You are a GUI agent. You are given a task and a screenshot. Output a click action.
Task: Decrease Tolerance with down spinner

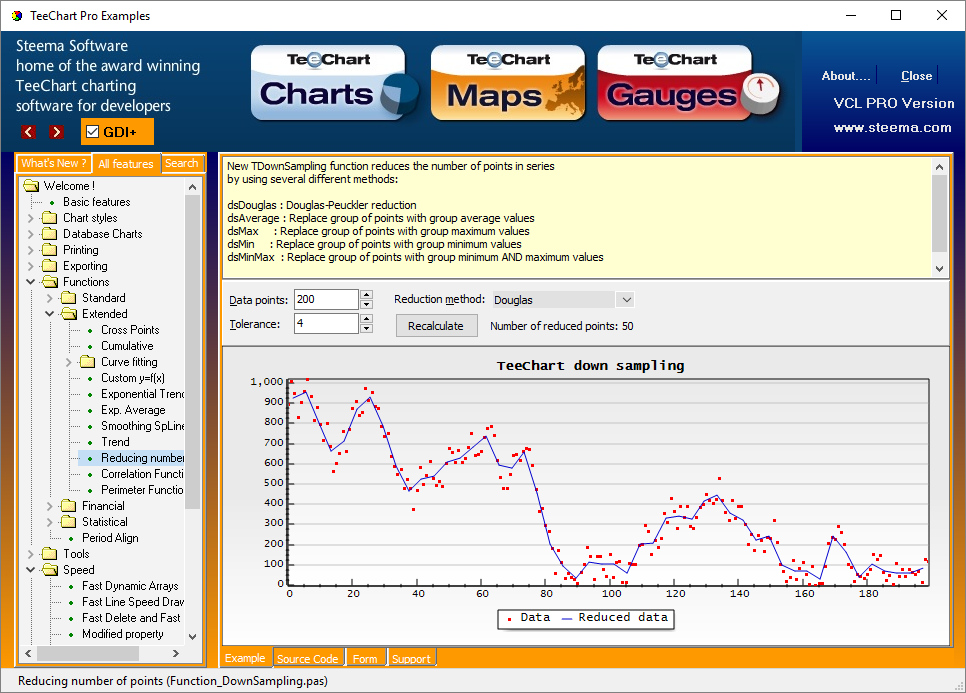point(367,328)
